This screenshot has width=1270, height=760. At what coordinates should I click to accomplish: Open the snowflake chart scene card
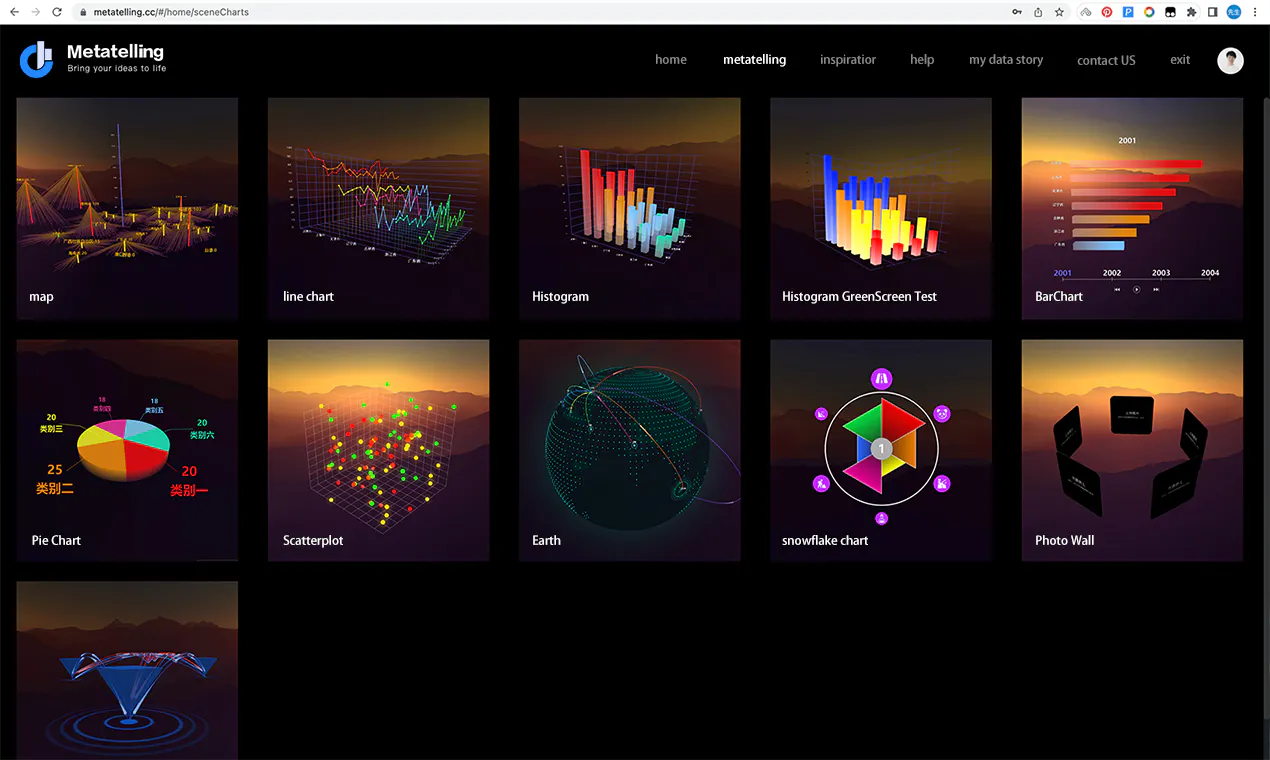click(881, 450)
